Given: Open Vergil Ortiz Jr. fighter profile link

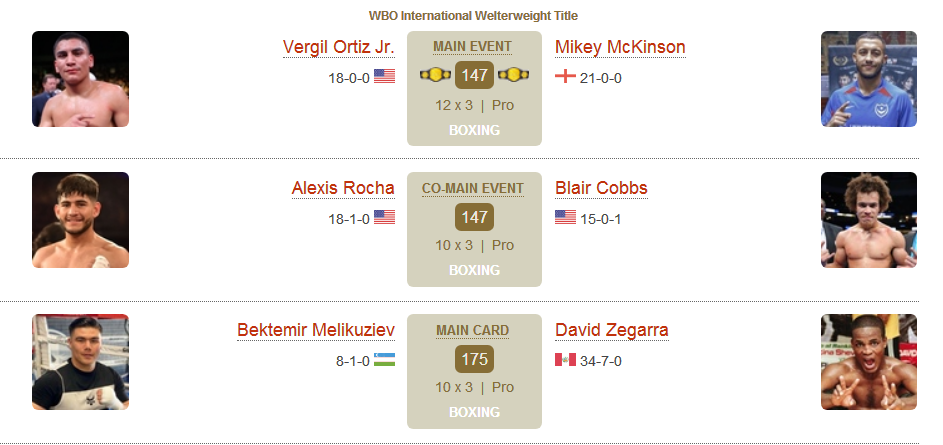Looking at the screenshot, I should pyautogui.click(x=339, y=47).
